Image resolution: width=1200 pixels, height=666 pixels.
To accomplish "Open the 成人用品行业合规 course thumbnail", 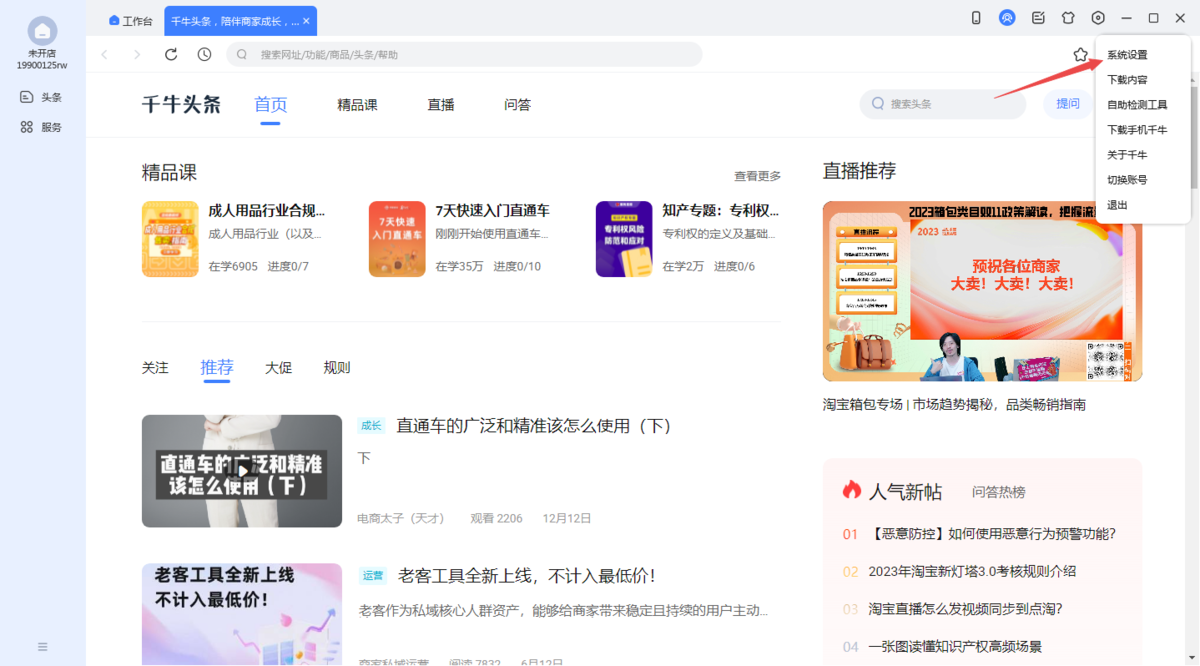I will [x=170, y=239].
